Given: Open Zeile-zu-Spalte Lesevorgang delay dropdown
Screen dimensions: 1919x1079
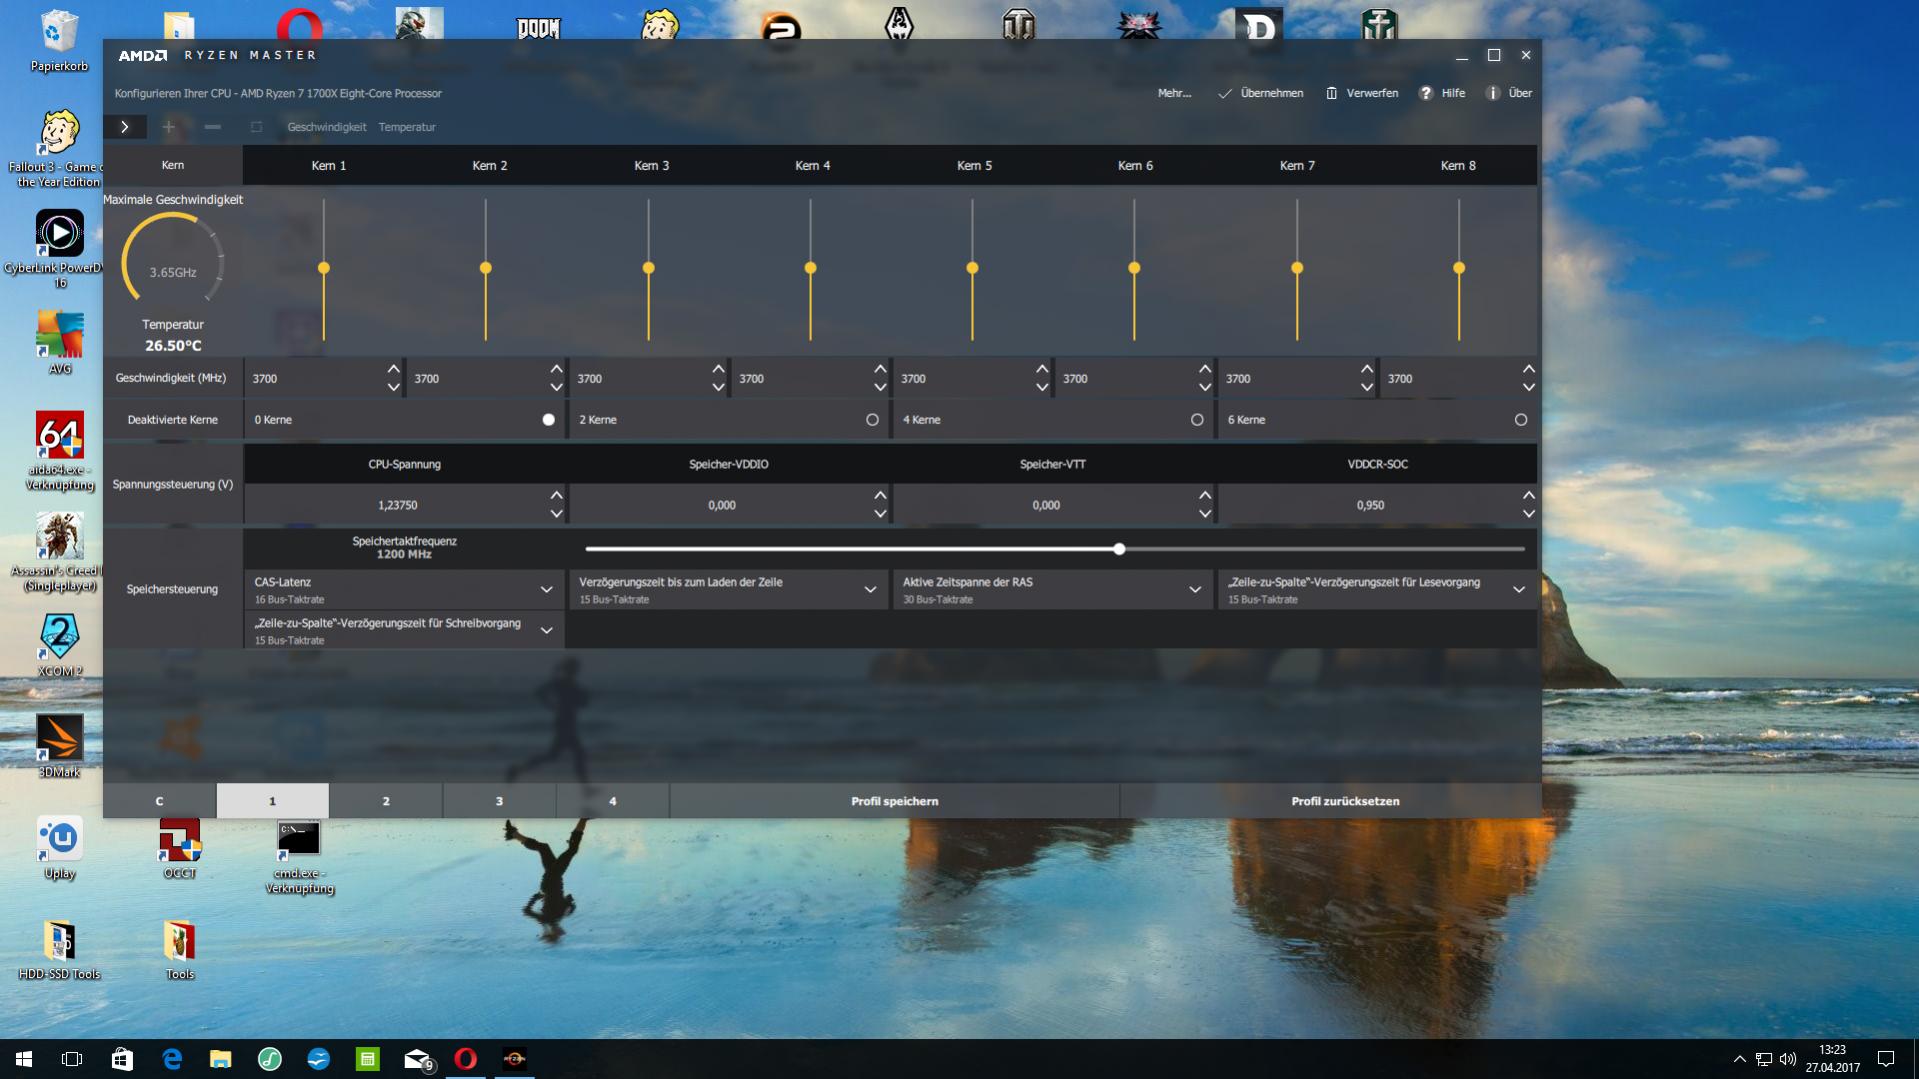Looking at the screenshot, I should pyautogui.click(x=1377, y=590).
